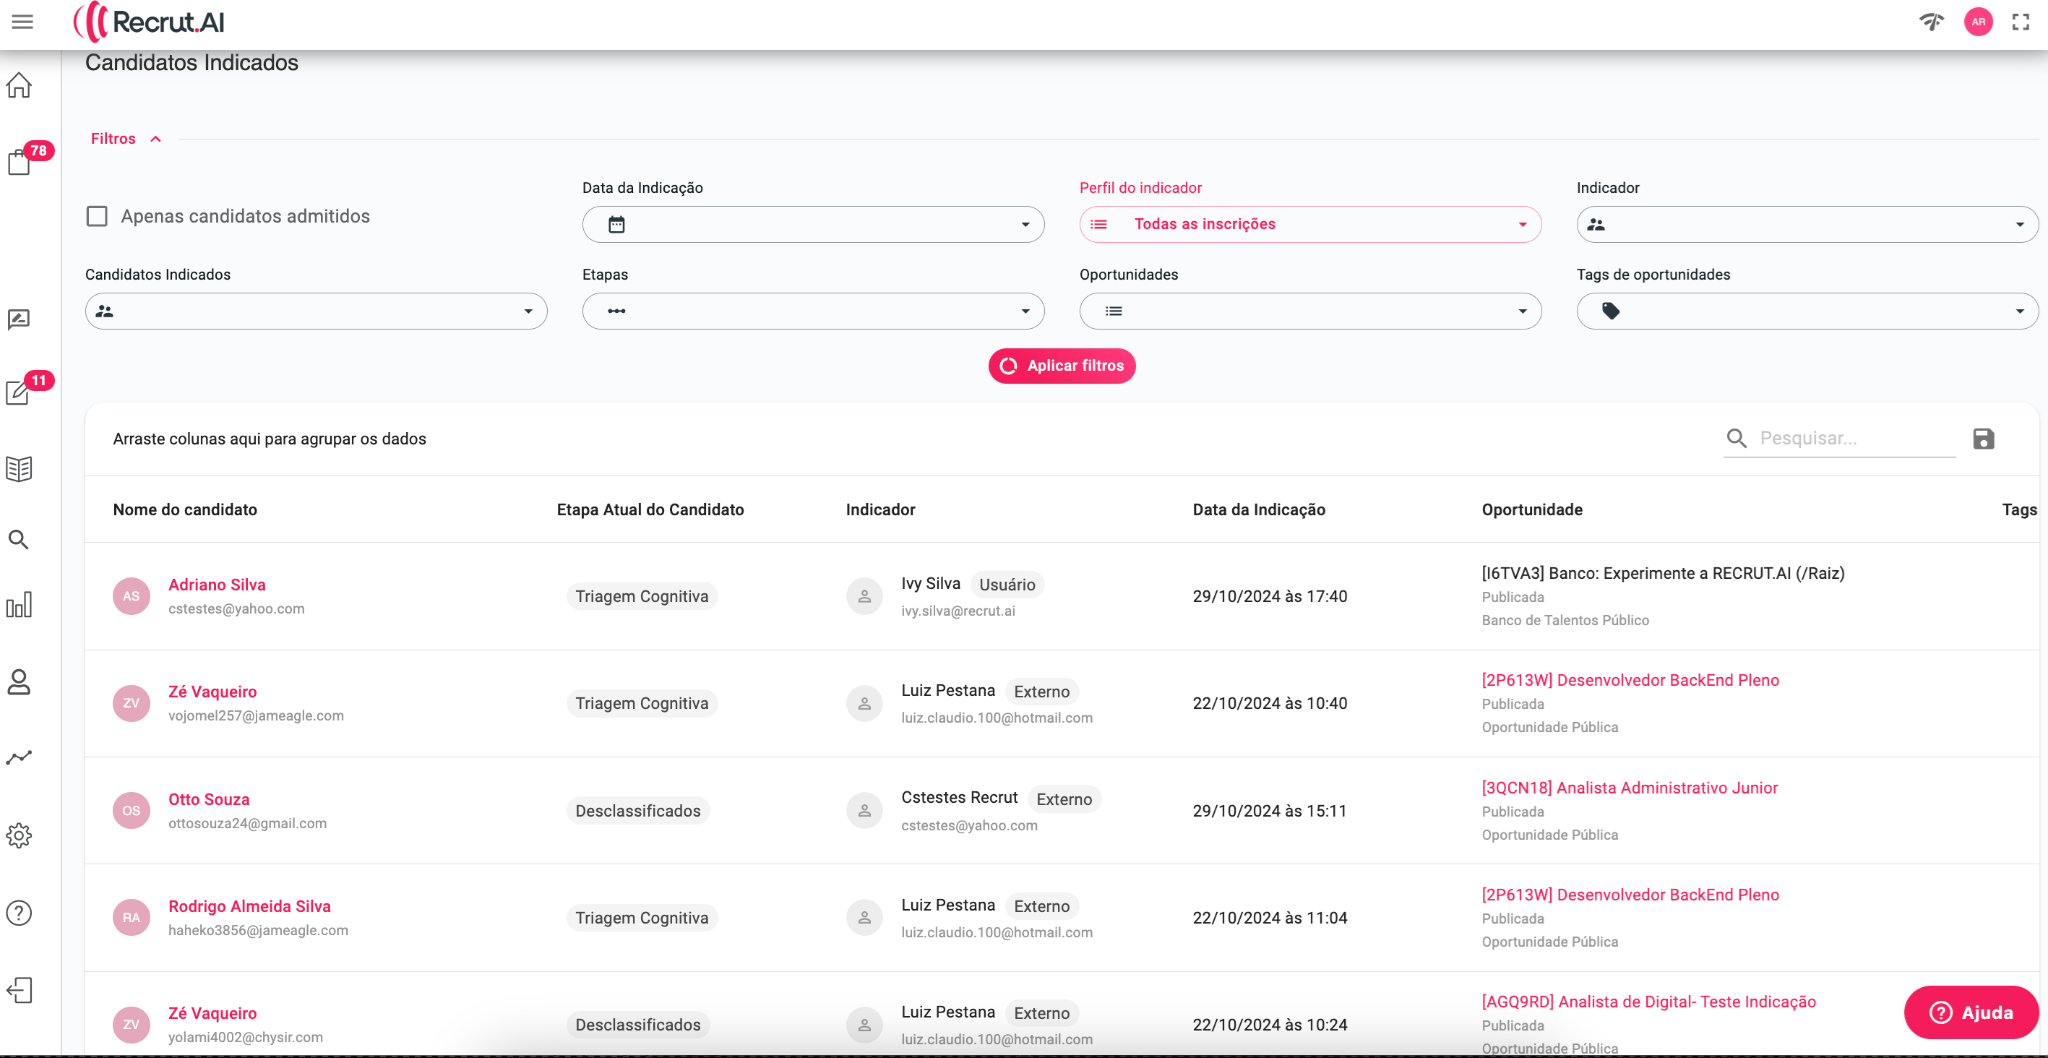
Task: Click the logout icon in sidebar
Action: coord(19,991)
